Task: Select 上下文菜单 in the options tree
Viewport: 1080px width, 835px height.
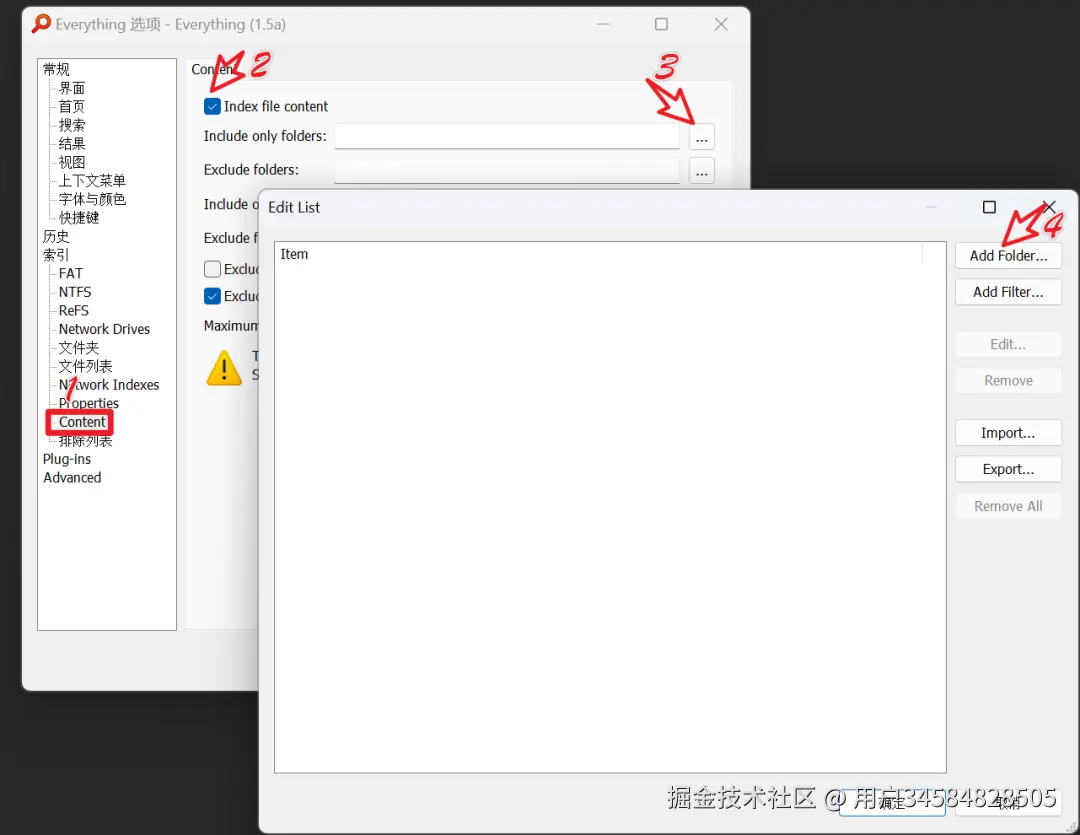Action: 92,181
